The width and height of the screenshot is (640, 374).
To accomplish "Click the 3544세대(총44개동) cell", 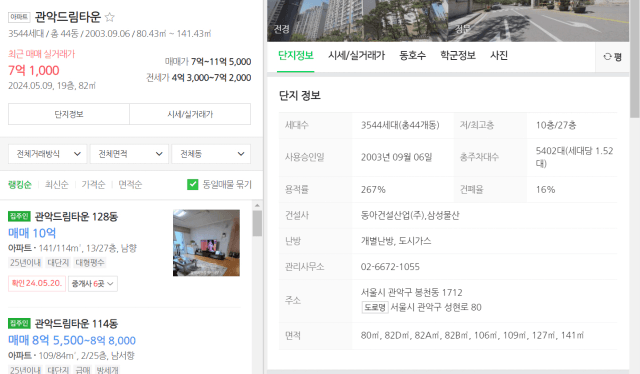I will pos(400,125).
